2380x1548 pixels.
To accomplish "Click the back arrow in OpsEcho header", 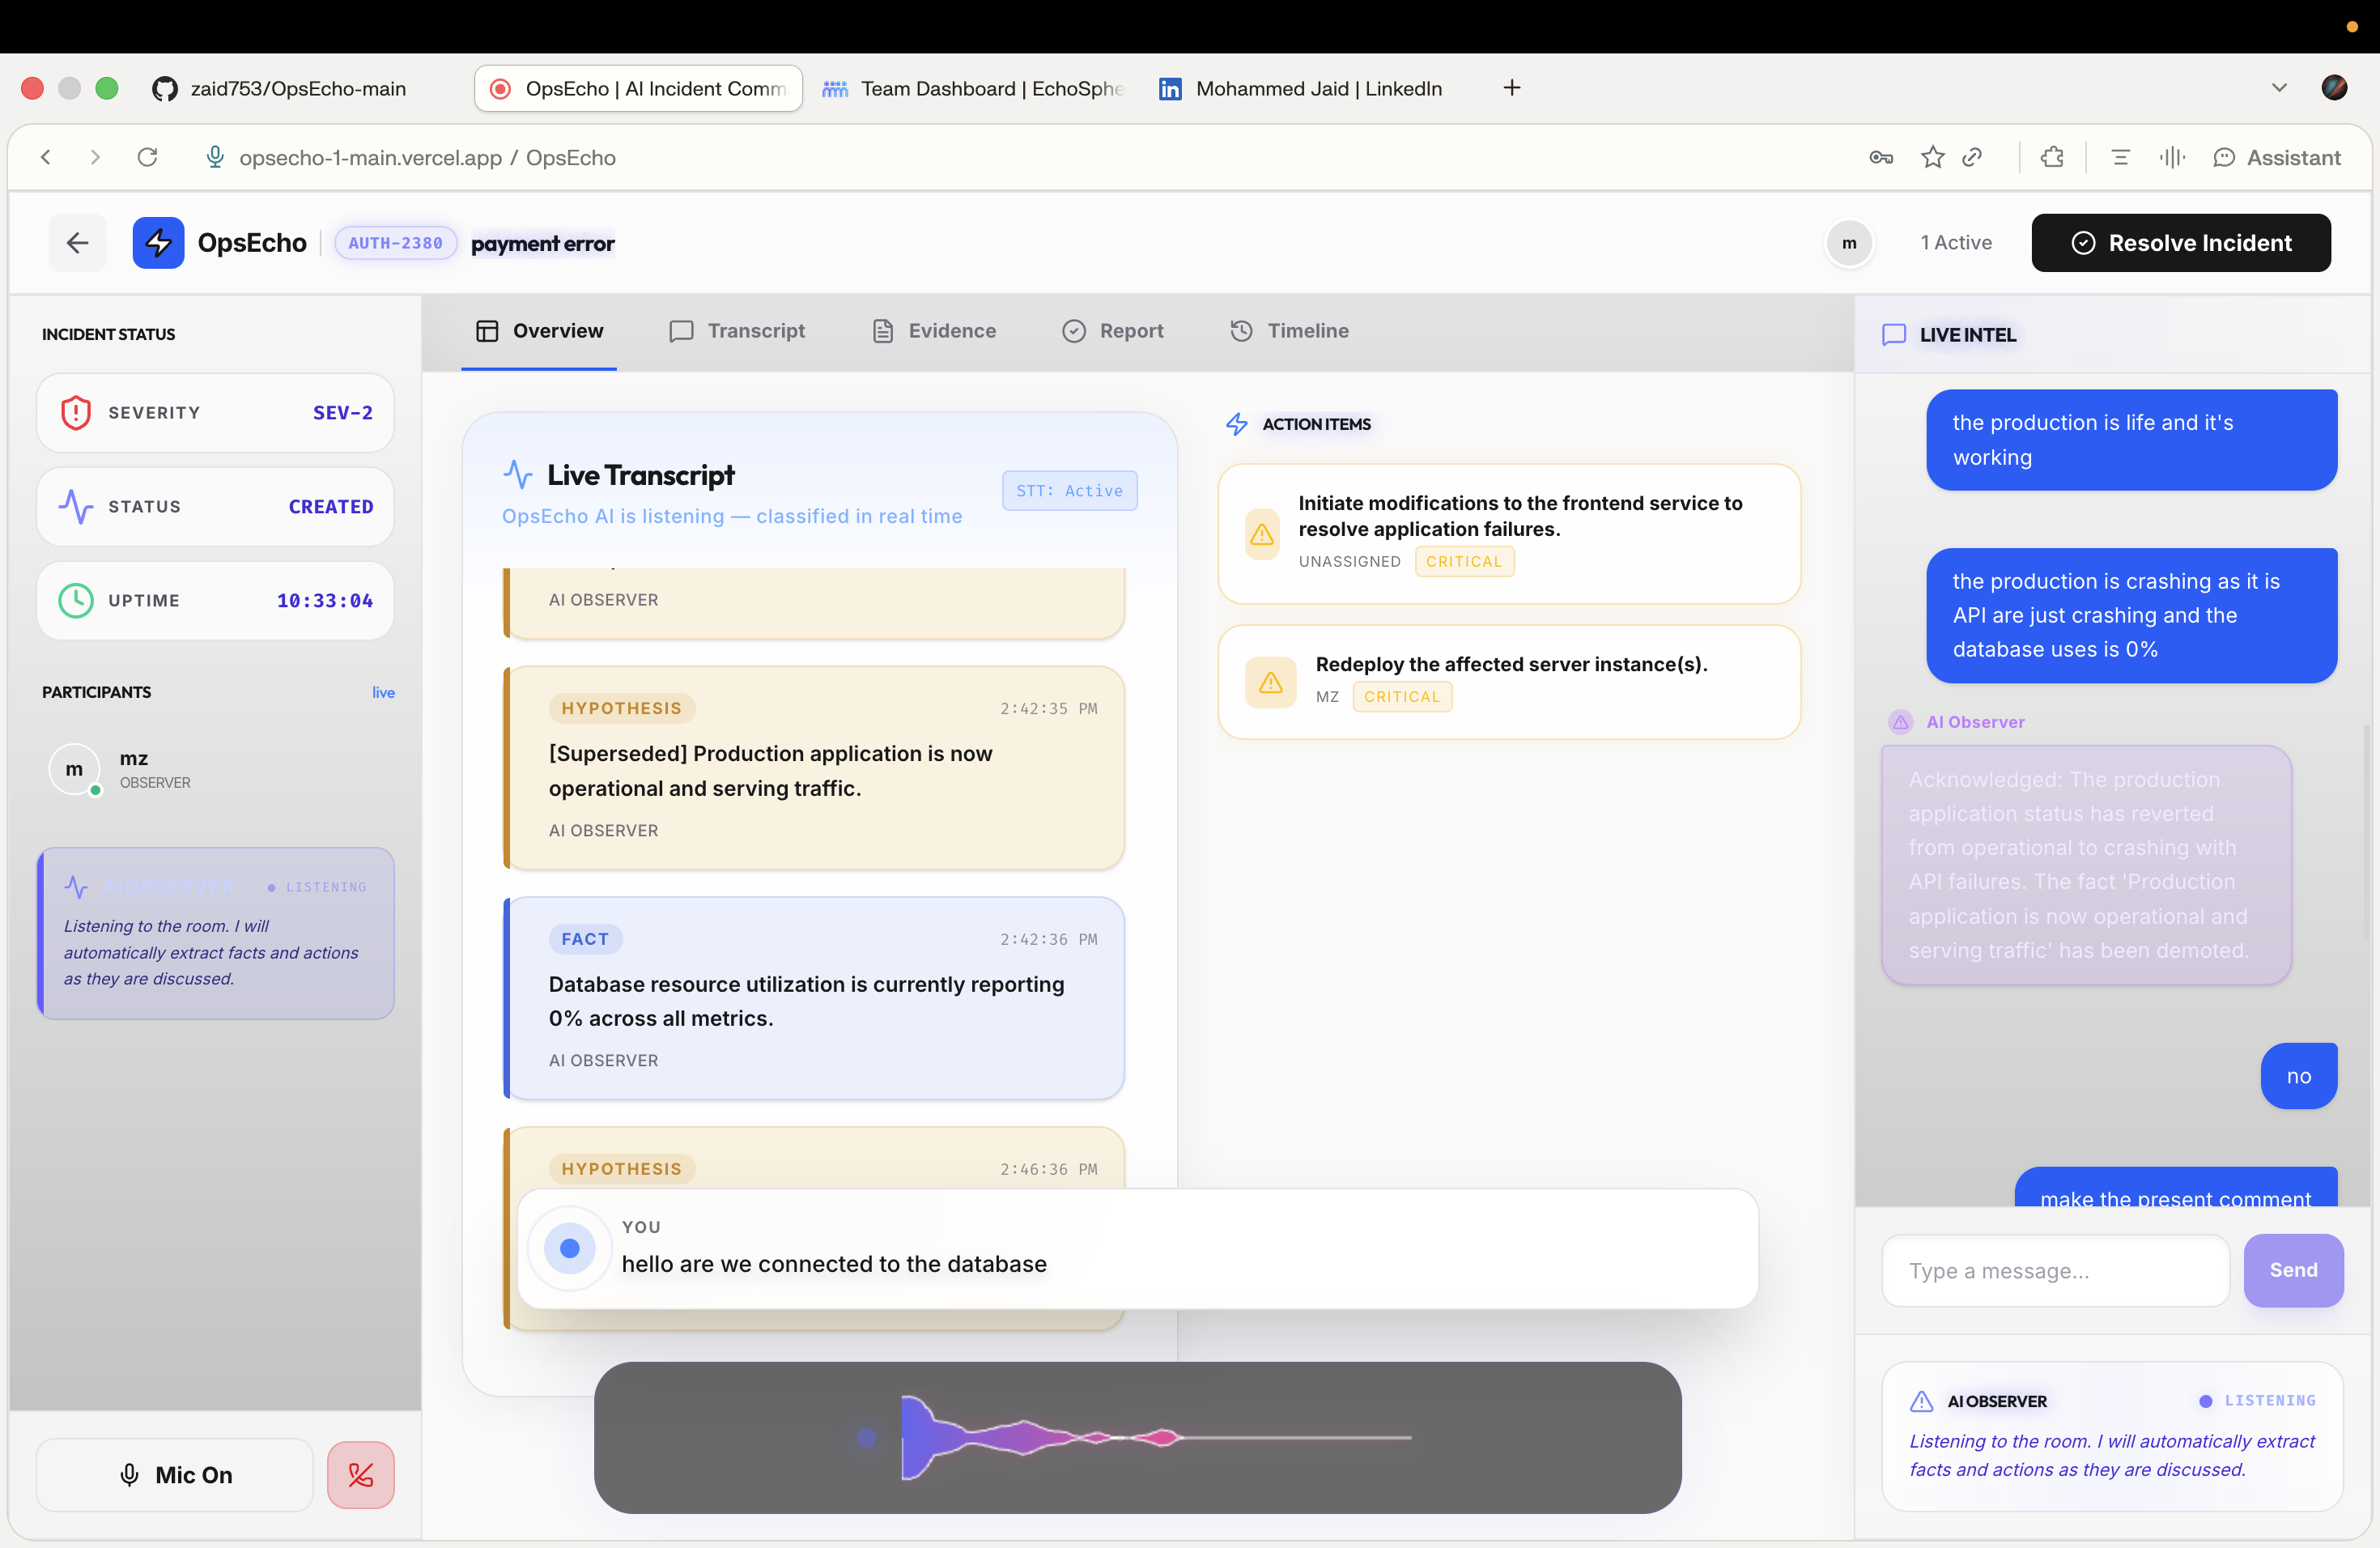I will click(77, 243).
